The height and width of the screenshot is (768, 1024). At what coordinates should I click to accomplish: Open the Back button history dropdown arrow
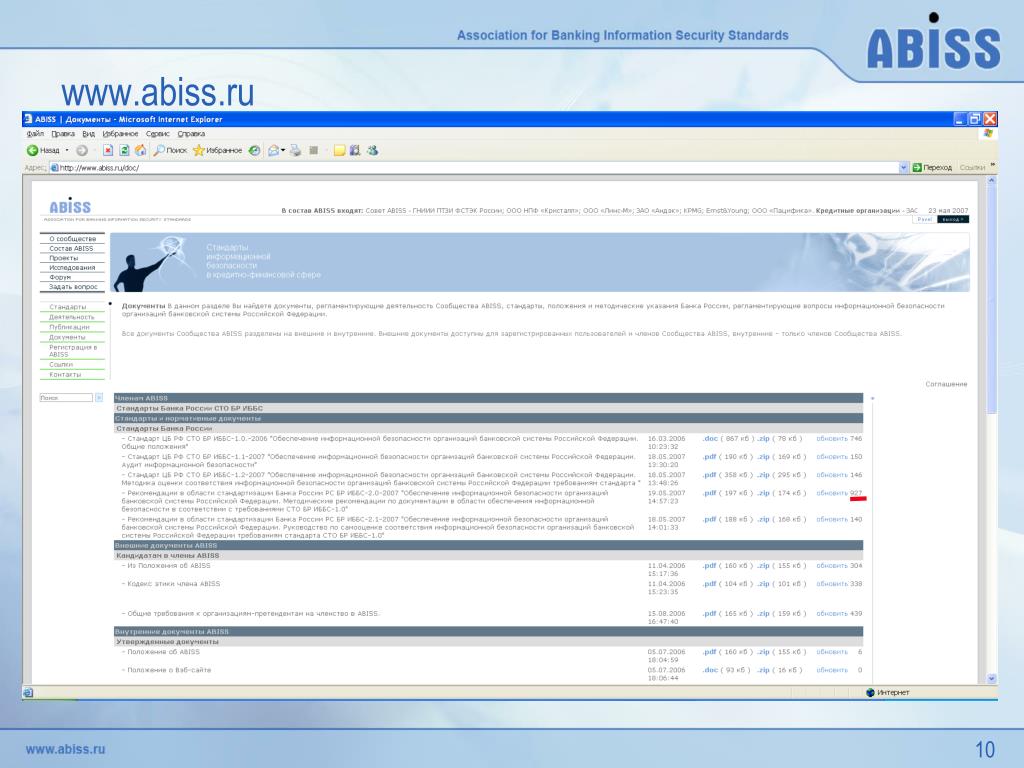point(67,150)
